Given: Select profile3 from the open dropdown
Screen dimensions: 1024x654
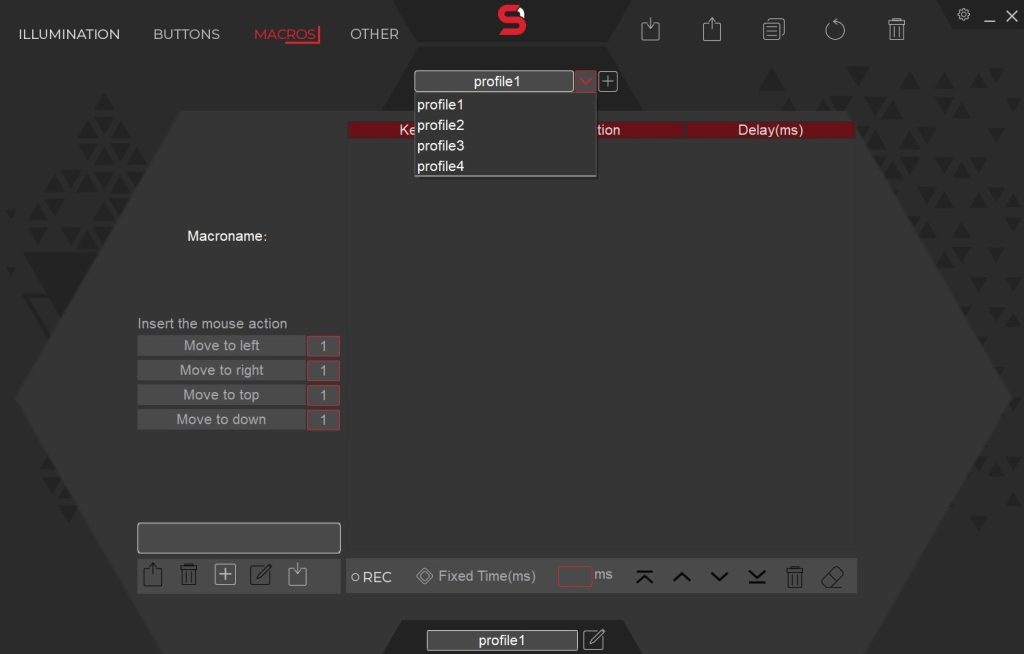Looking at the screenshot, I should [x=441, y=145].
